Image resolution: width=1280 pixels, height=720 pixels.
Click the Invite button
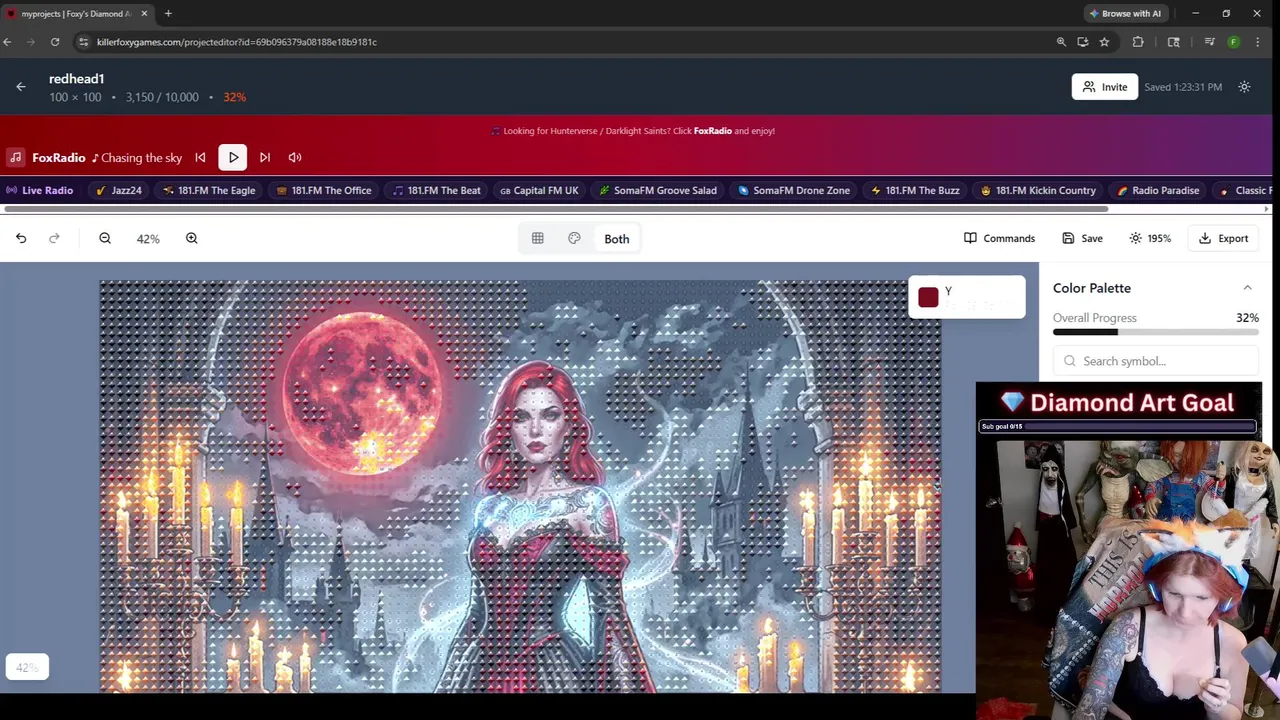1104,87
